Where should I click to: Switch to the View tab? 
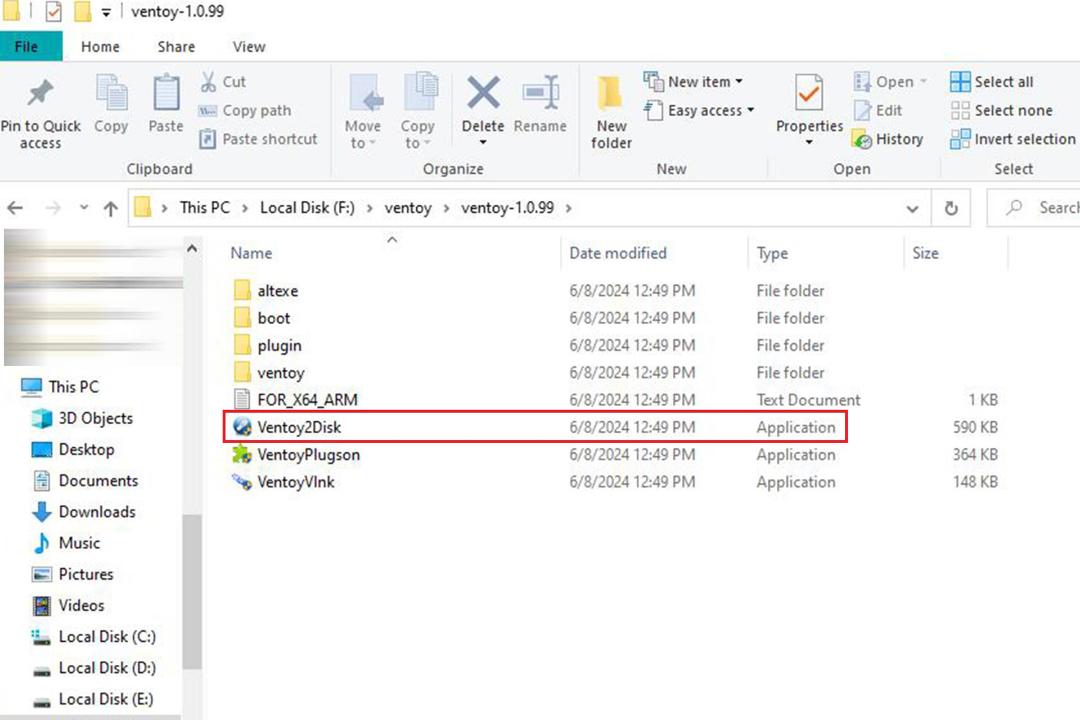point(249,46)
